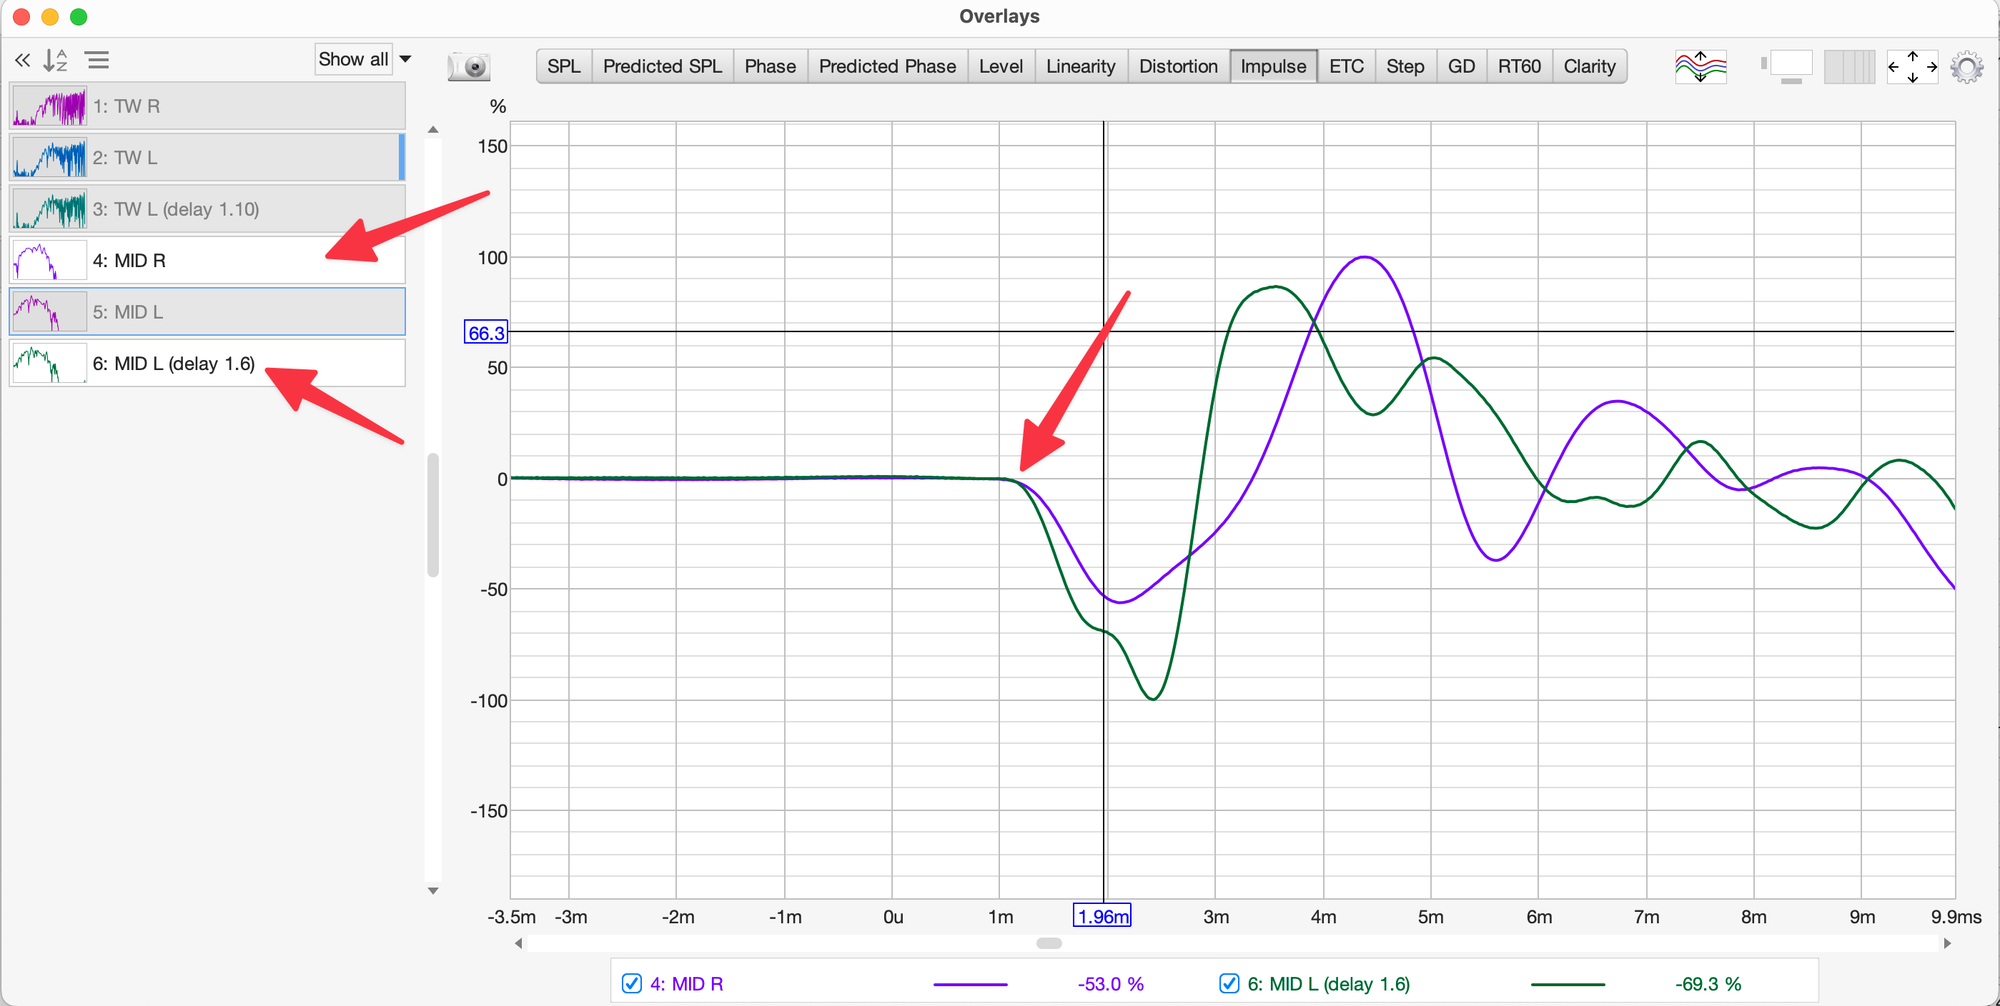Click the graph limits arrows icon
The width and height of the screenshot is (2000, 1006).
coord(1912,67)
